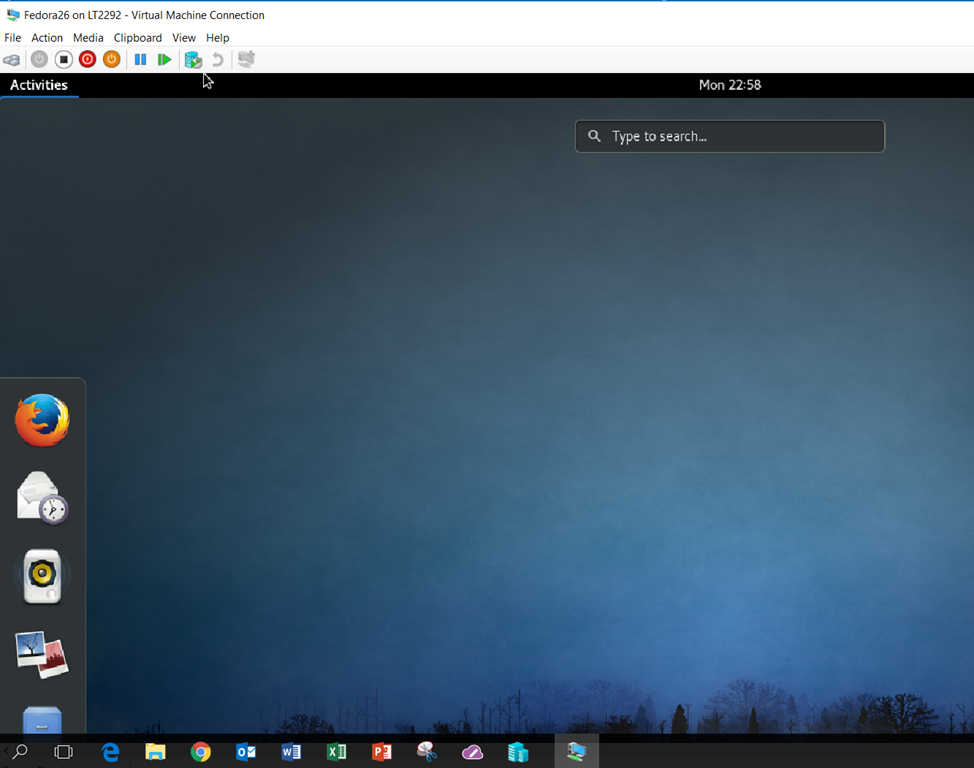This screenshot has width=974, height=768.
Task: Open the Mon 22:58 clock panel
Action: click(x=730, y=85)
